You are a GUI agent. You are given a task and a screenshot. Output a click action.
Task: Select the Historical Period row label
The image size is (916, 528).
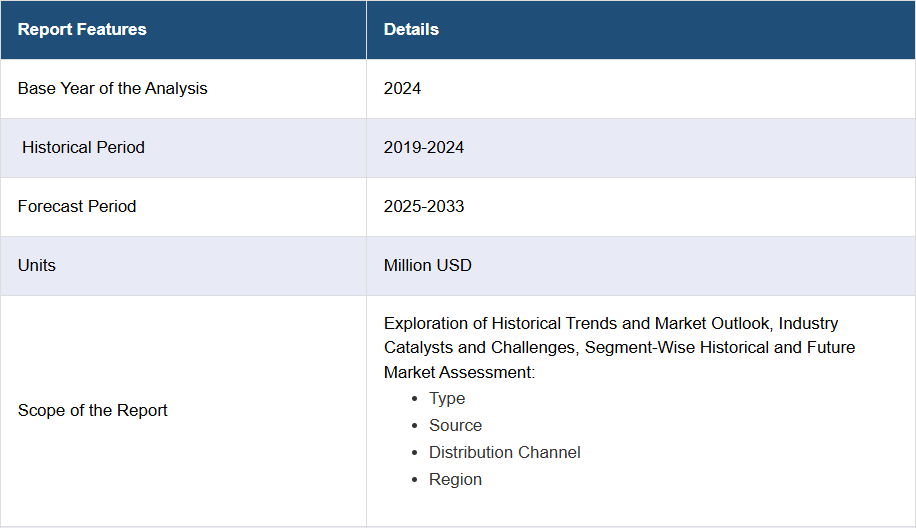tap(83, 147)
